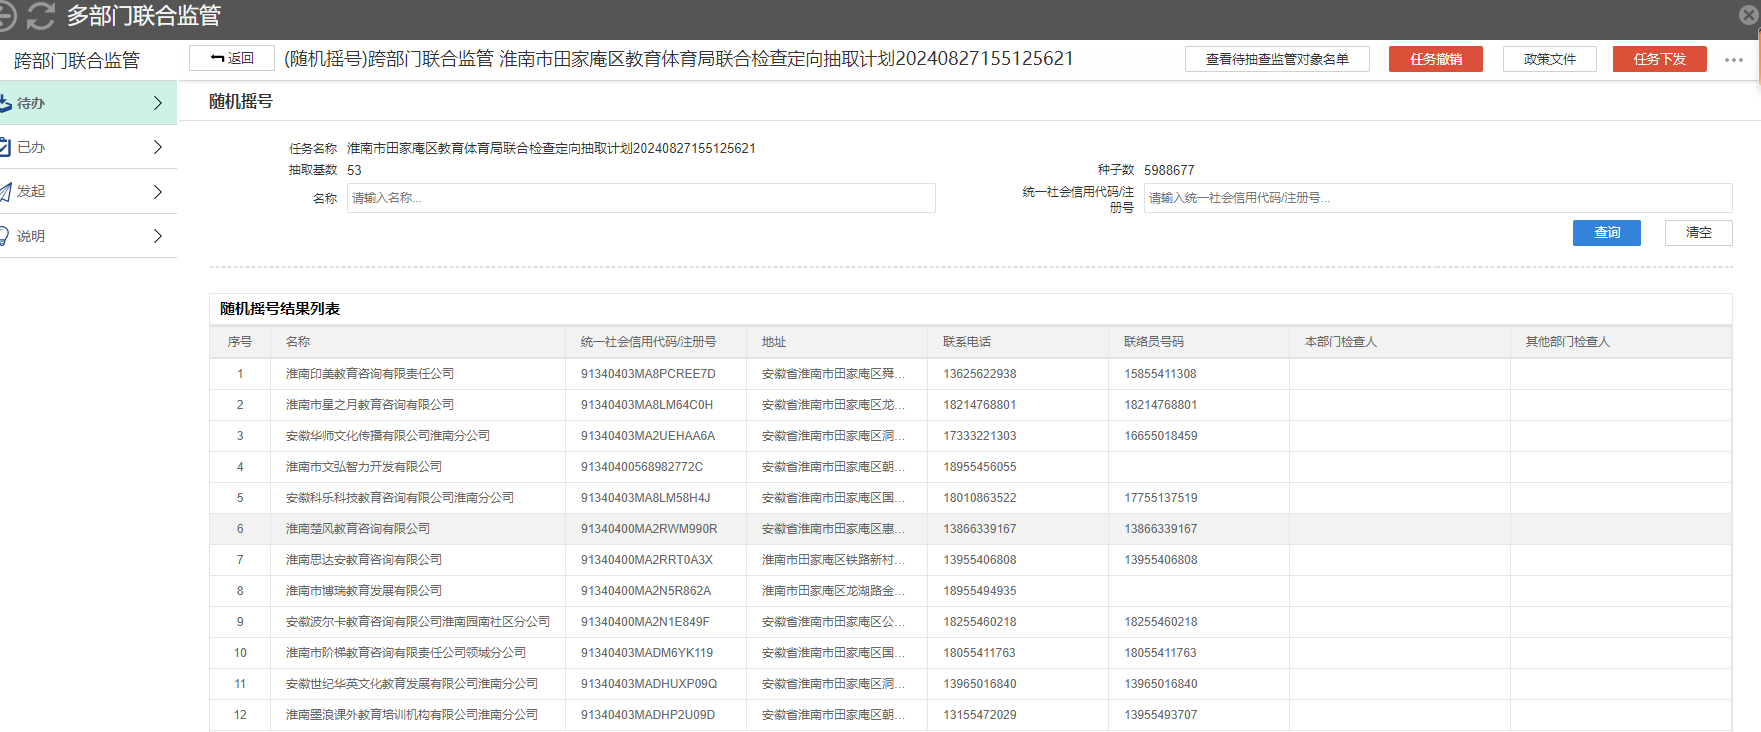Click the 序号 column header
This screenshot has height=732, width=1761.
pyautogui.click(x=240, y=342)
